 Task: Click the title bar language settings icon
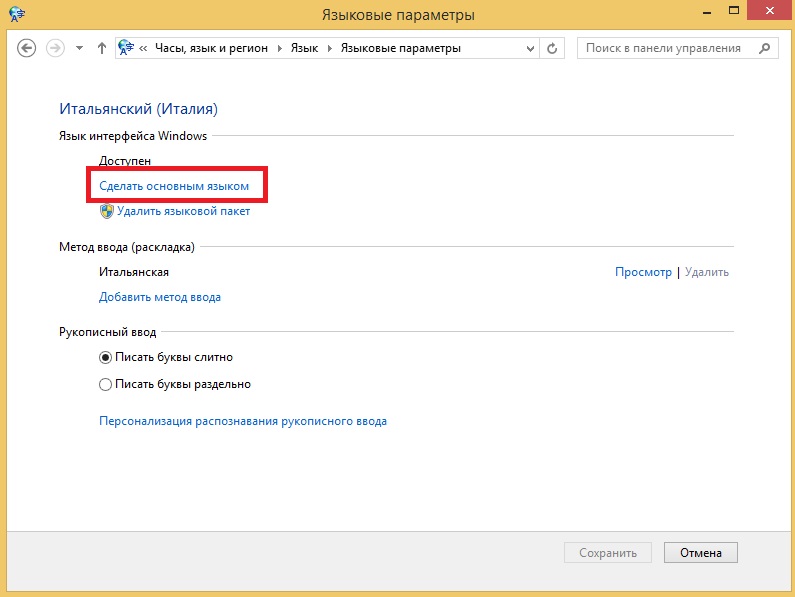[x=17, y=13]
